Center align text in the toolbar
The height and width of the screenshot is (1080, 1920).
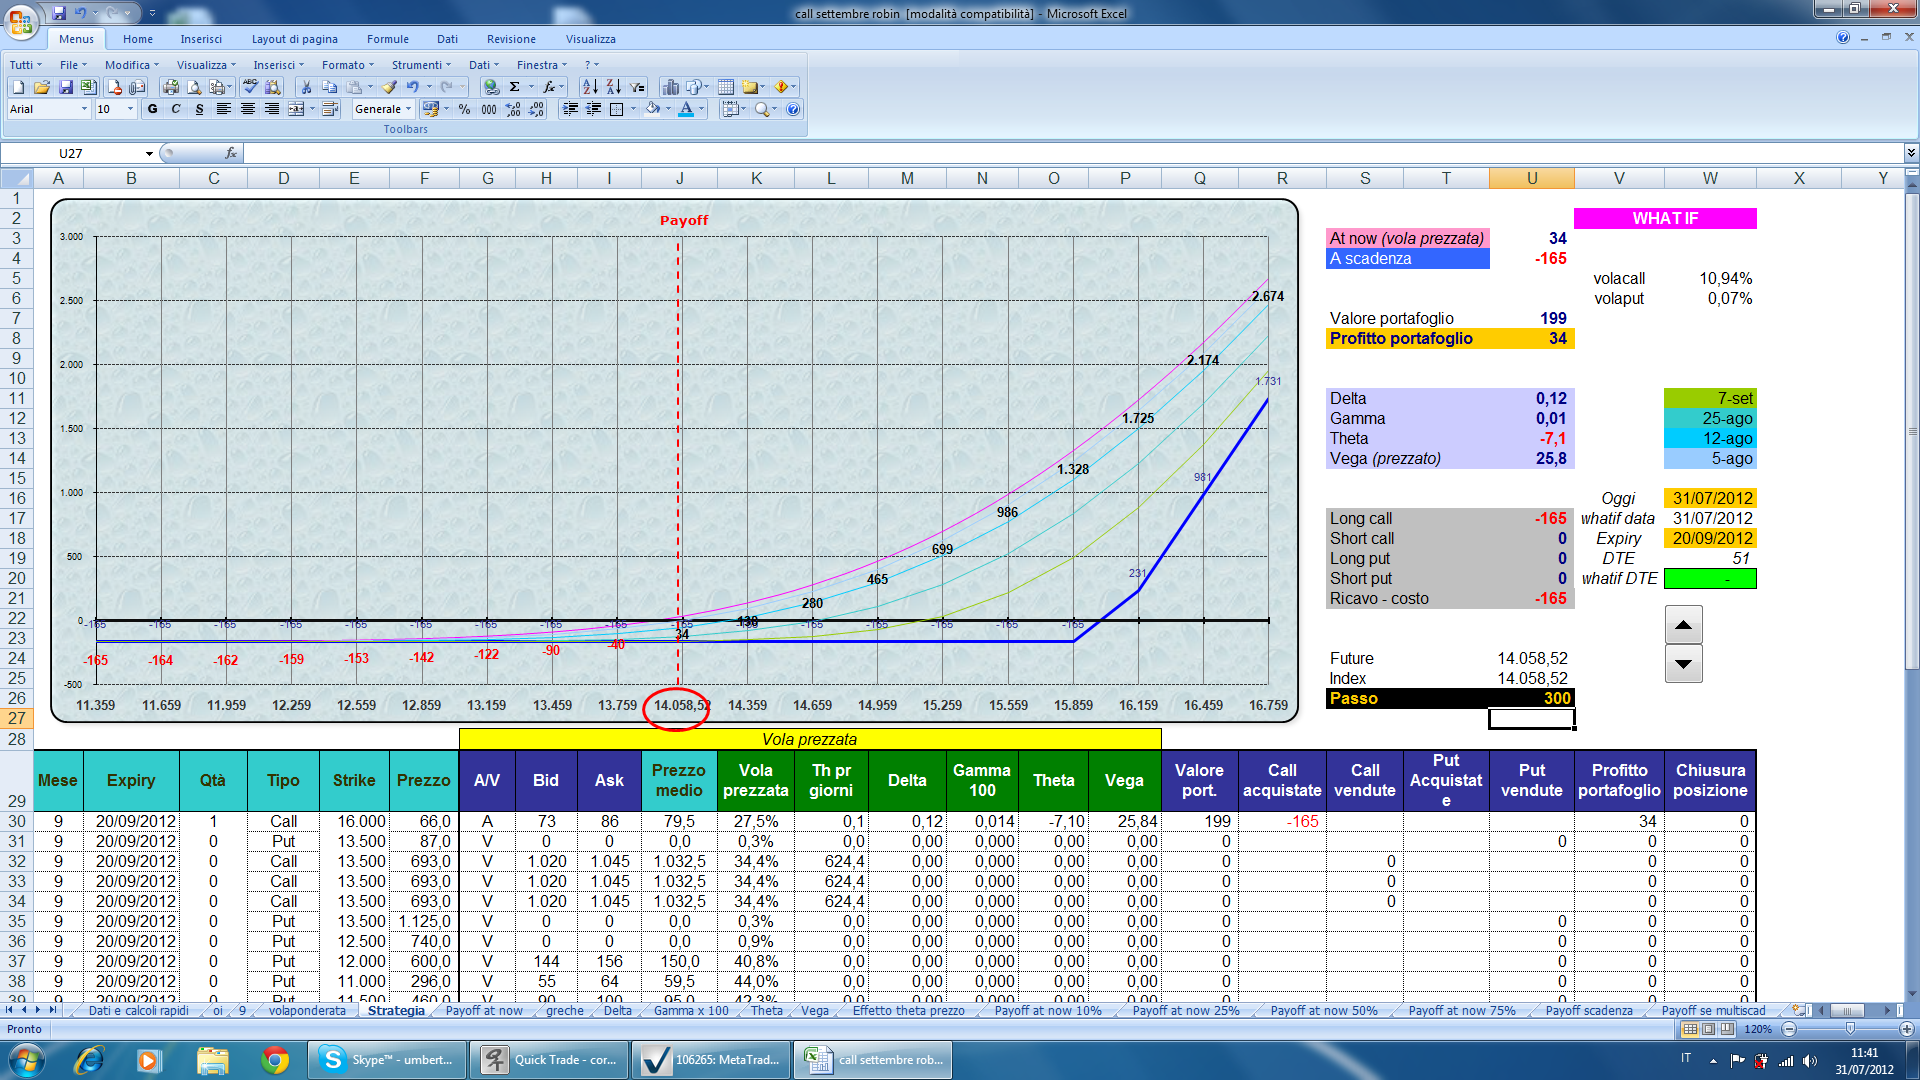click(248, 110)
